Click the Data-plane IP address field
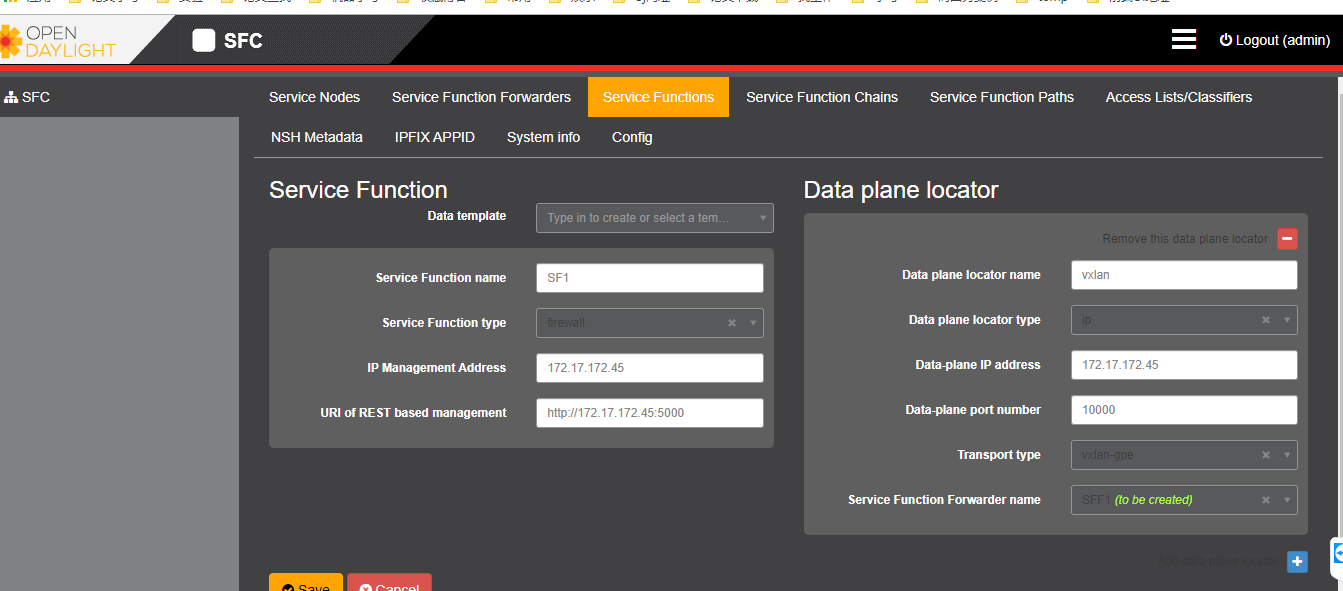This screenshot has width=1343, height=591. (x=1184, y=365)
